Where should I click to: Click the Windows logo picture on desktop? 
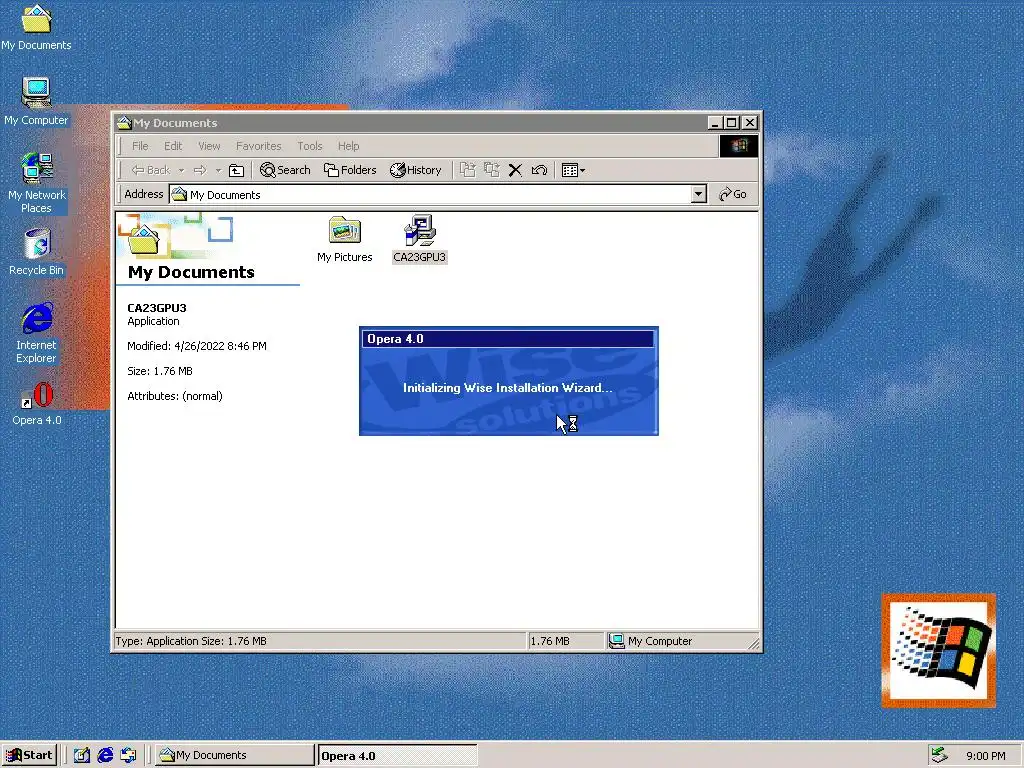(x=938, y=650)
